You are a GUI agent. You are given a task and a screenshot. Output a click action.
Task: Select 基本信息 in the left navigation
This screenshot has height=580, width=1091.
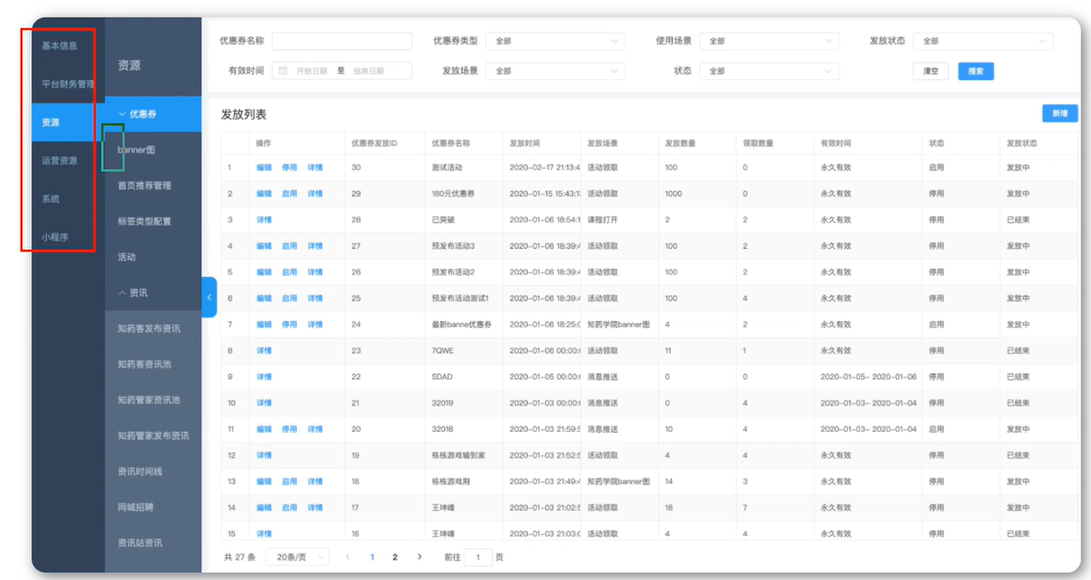coord(59,45)
